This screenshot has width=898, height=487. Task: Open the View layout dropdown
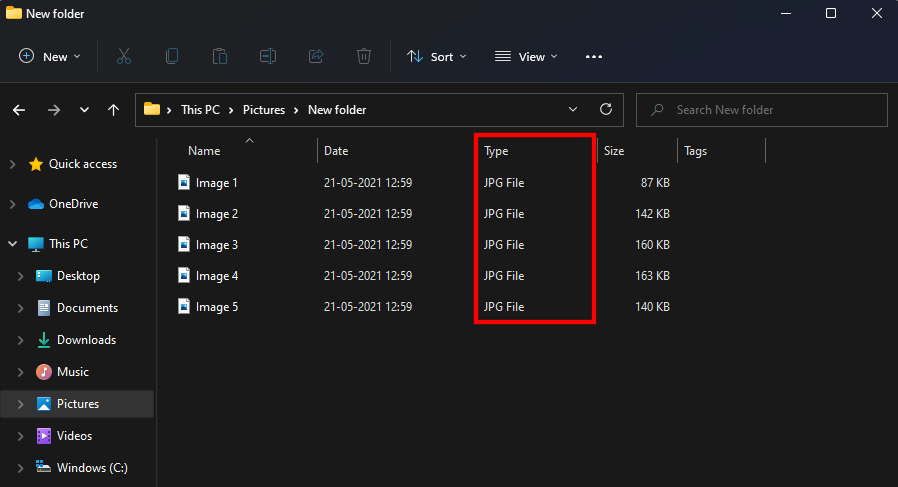(526, 57)
